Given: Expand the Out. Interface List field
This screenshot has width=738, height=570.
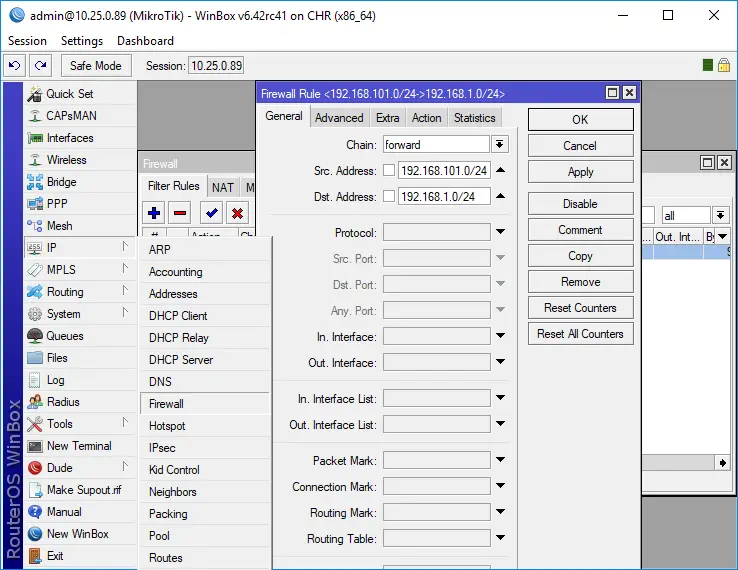Looking at the screenshot, I should (500, 424).
